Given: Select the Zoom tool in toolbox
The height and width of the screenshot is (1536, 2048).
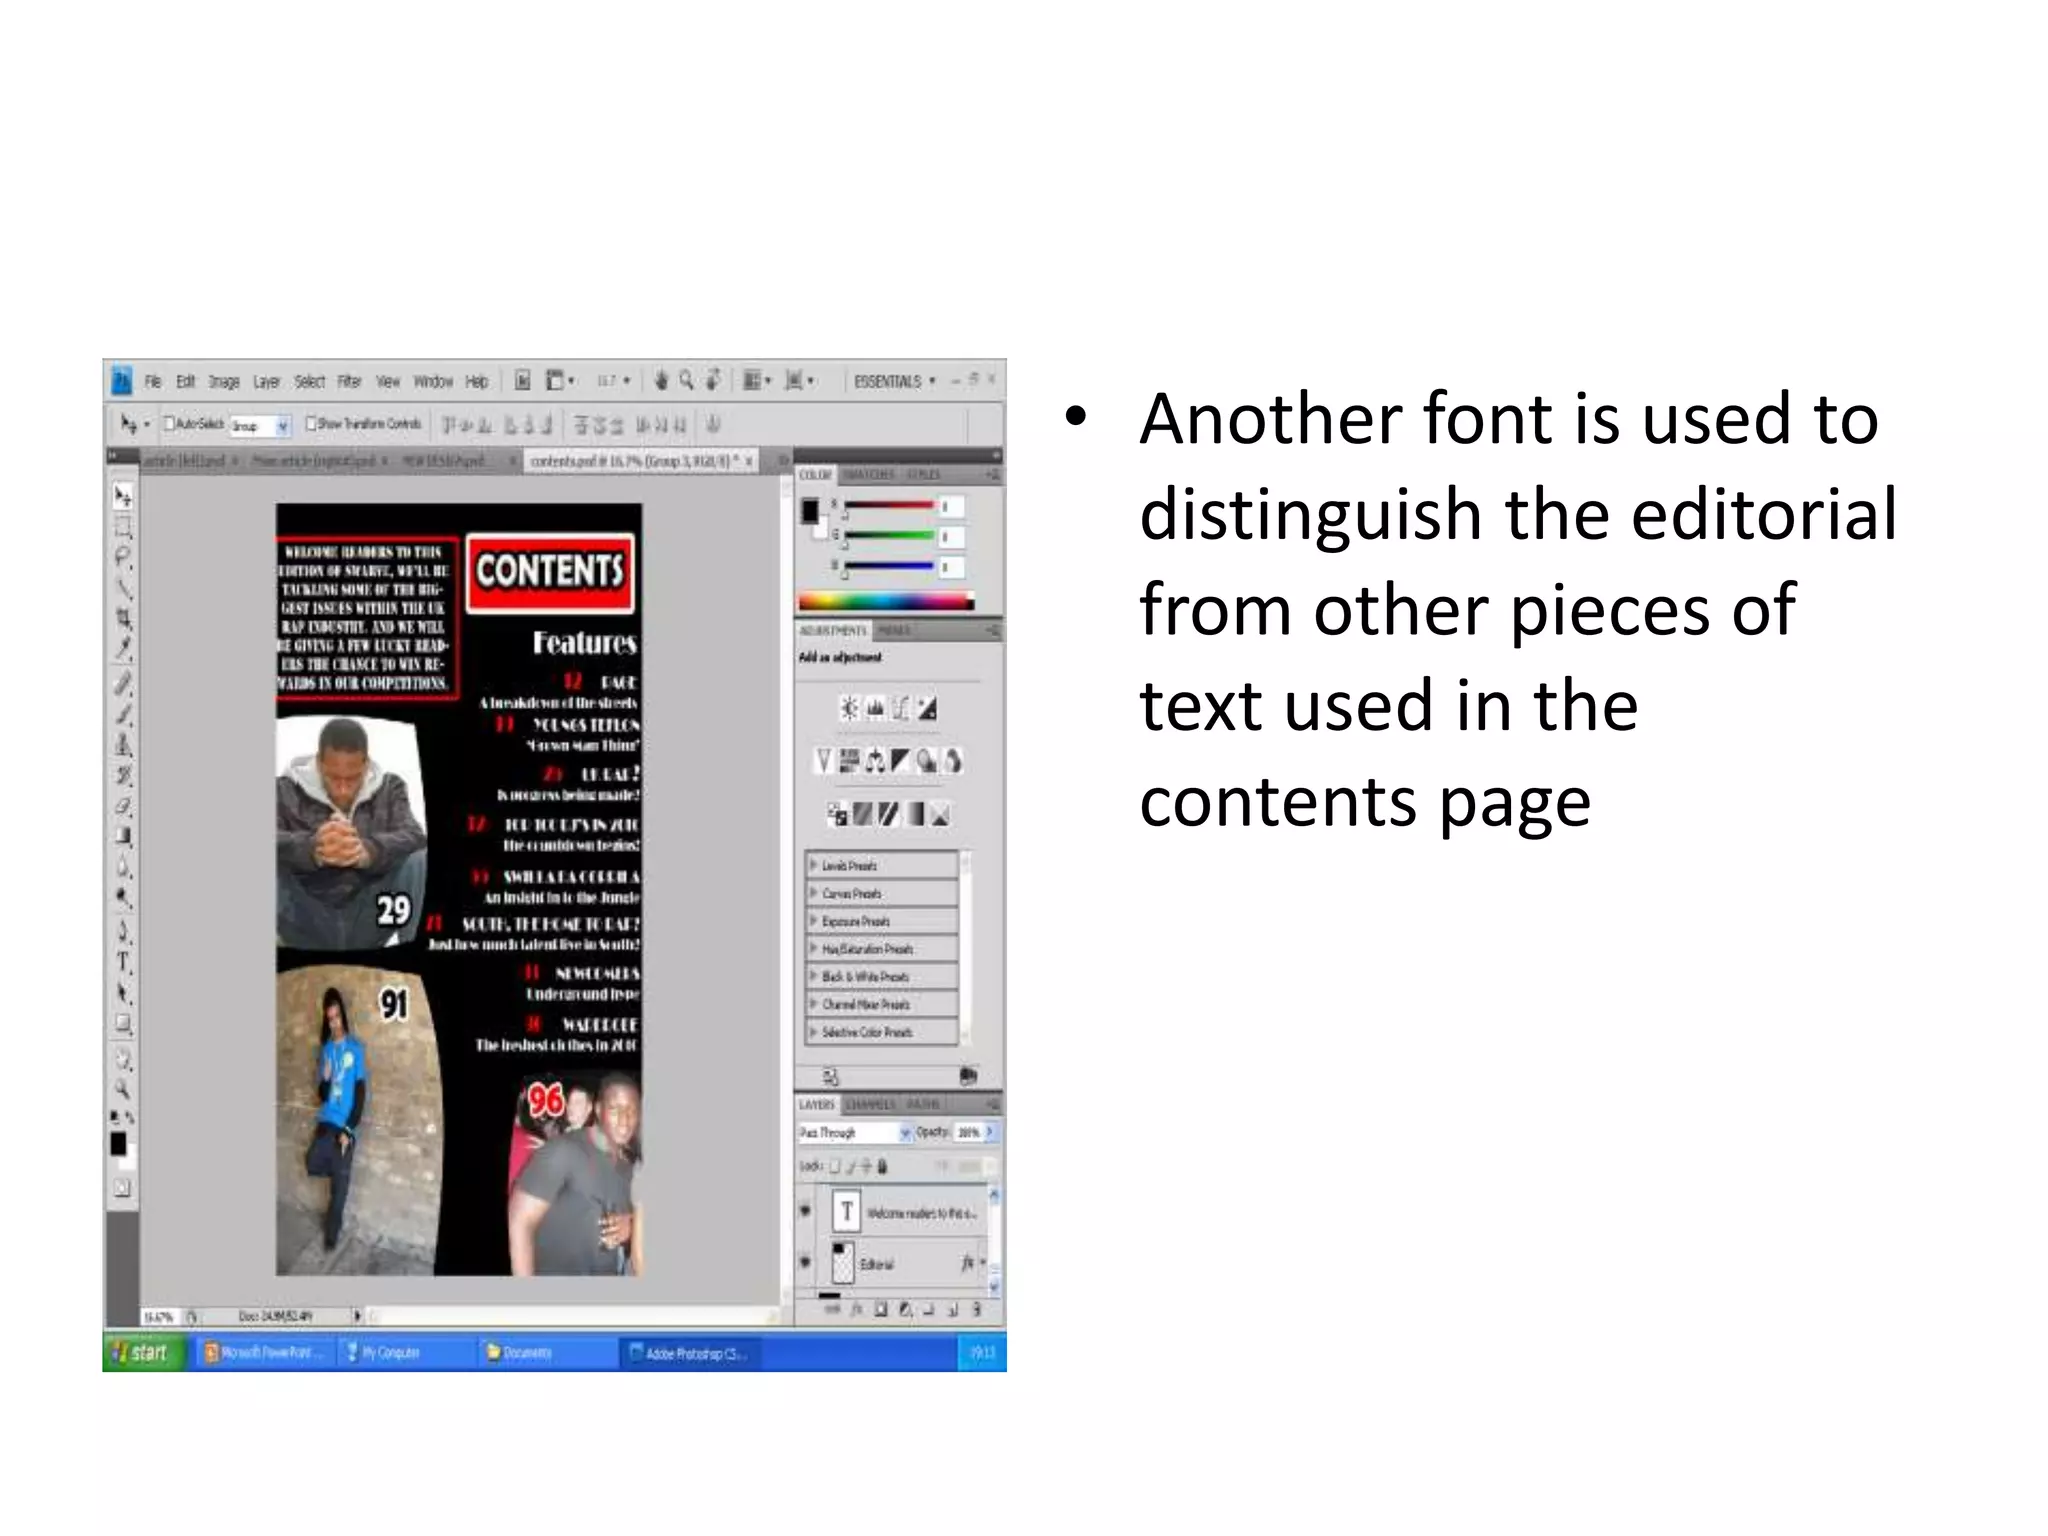Looking at the screenshot, I should [123, 1089].
